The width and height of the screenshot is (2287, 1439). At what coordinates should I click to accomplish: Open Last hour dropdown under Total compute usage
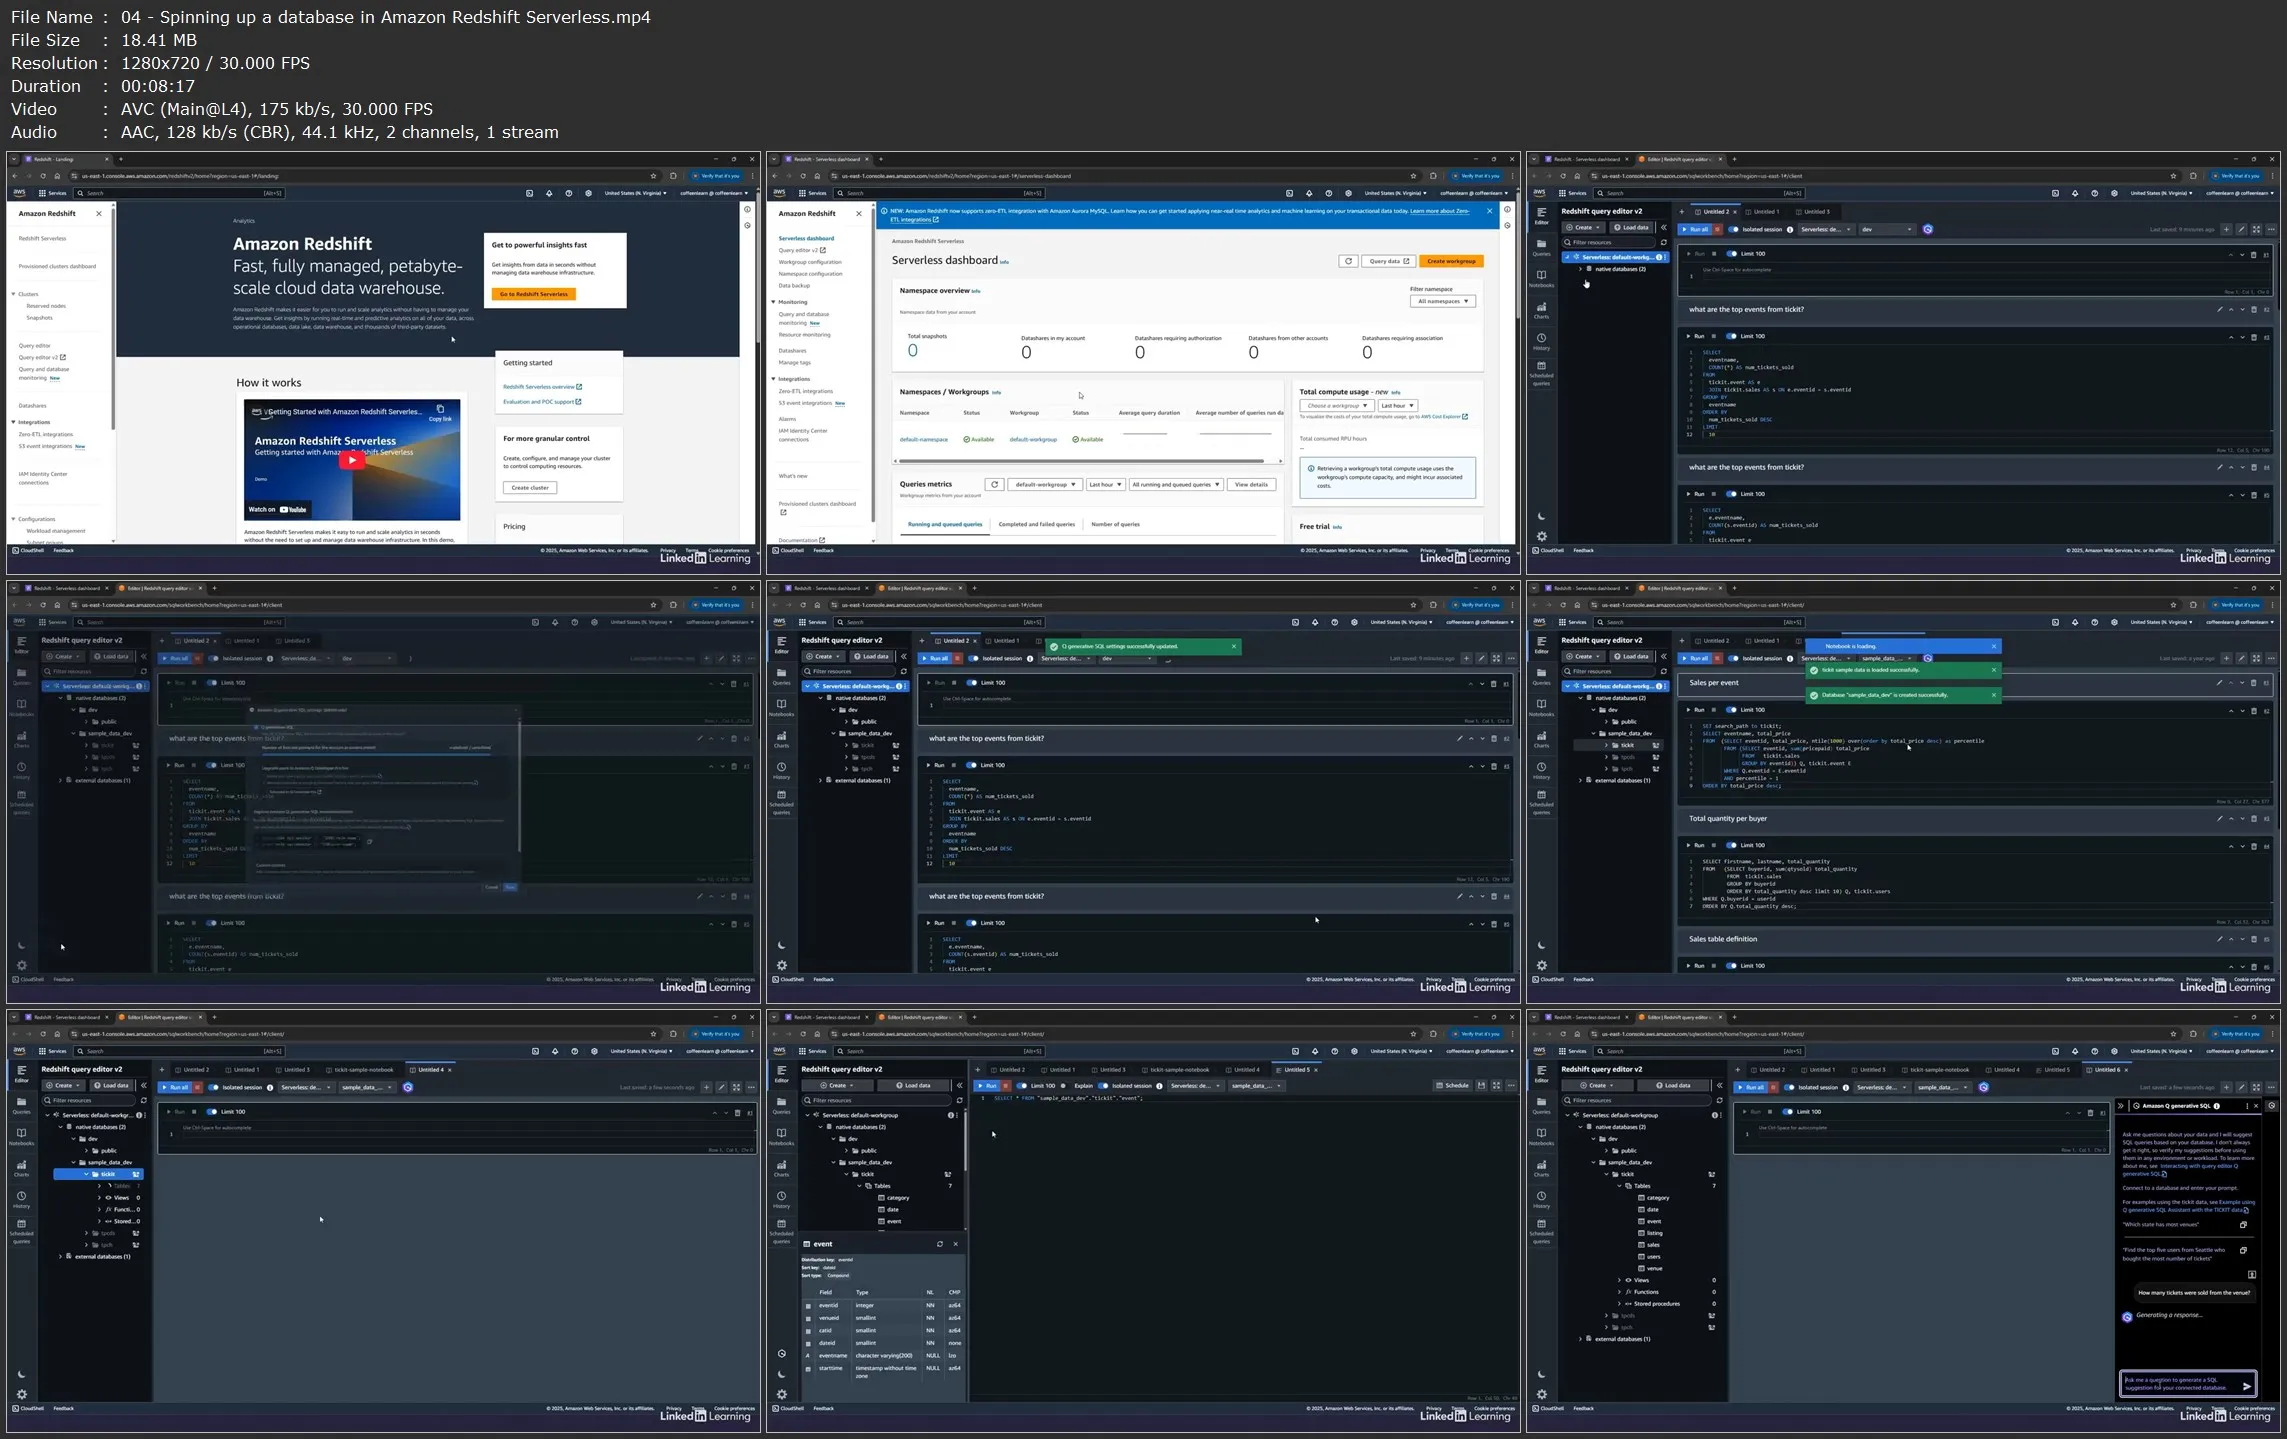pos(1398,406)
